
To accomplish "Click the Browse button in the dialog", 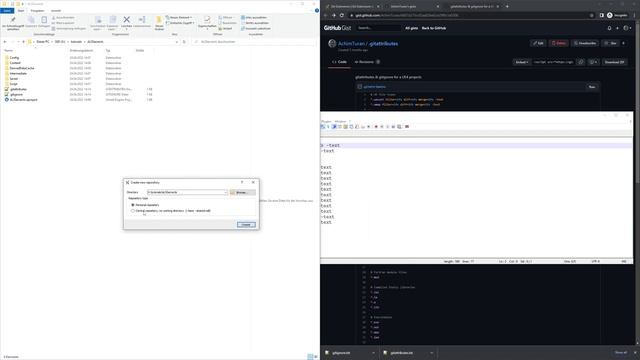I will (x=242, y=192).
